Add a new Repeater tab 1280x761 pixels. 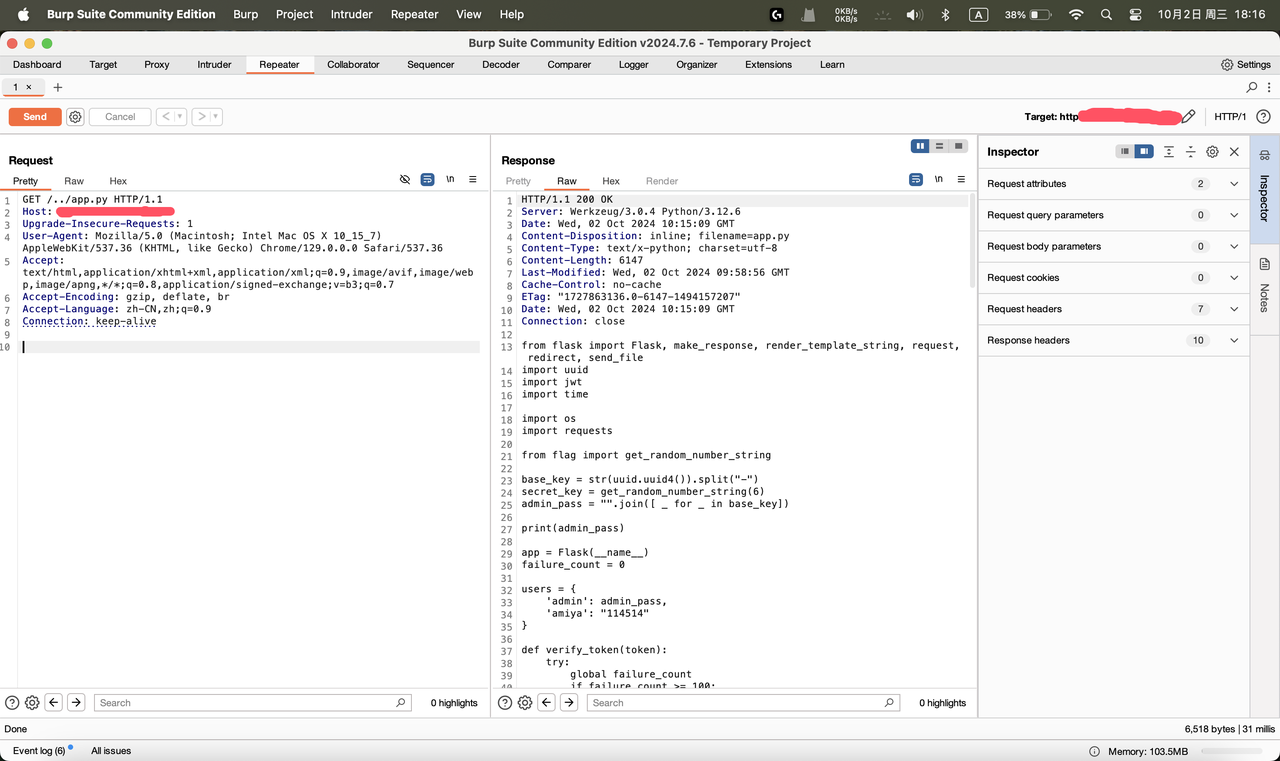coord(58,88)
